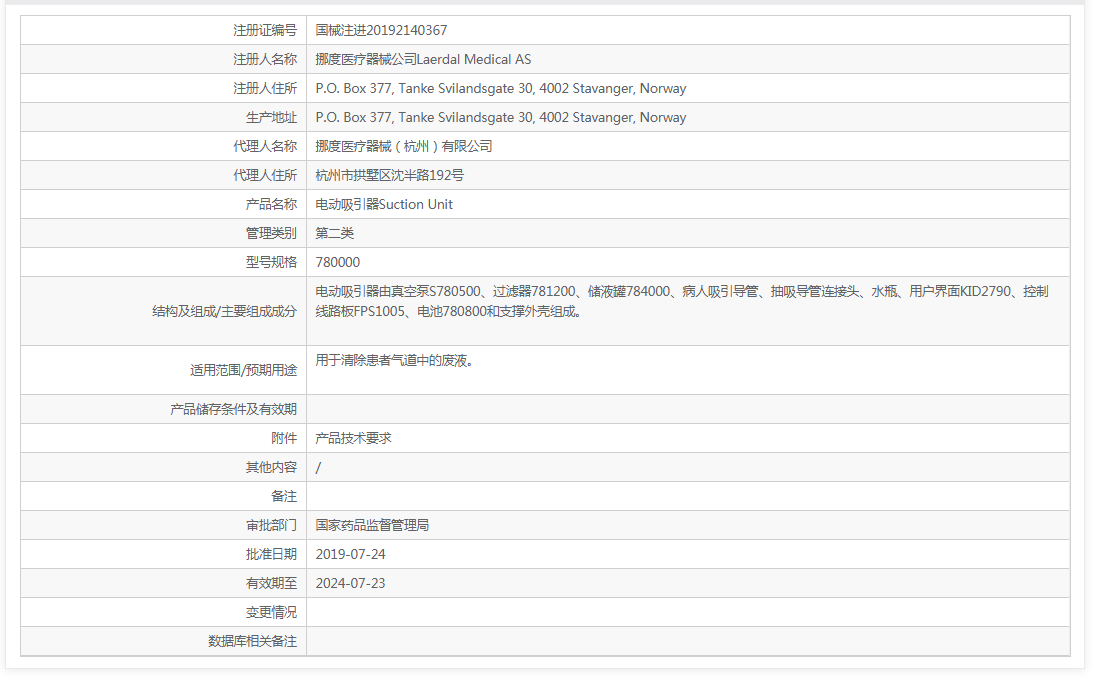Click intended use text 用于清除患者气道中的废液
The image size is (1114, 682).
pos(394,360)
